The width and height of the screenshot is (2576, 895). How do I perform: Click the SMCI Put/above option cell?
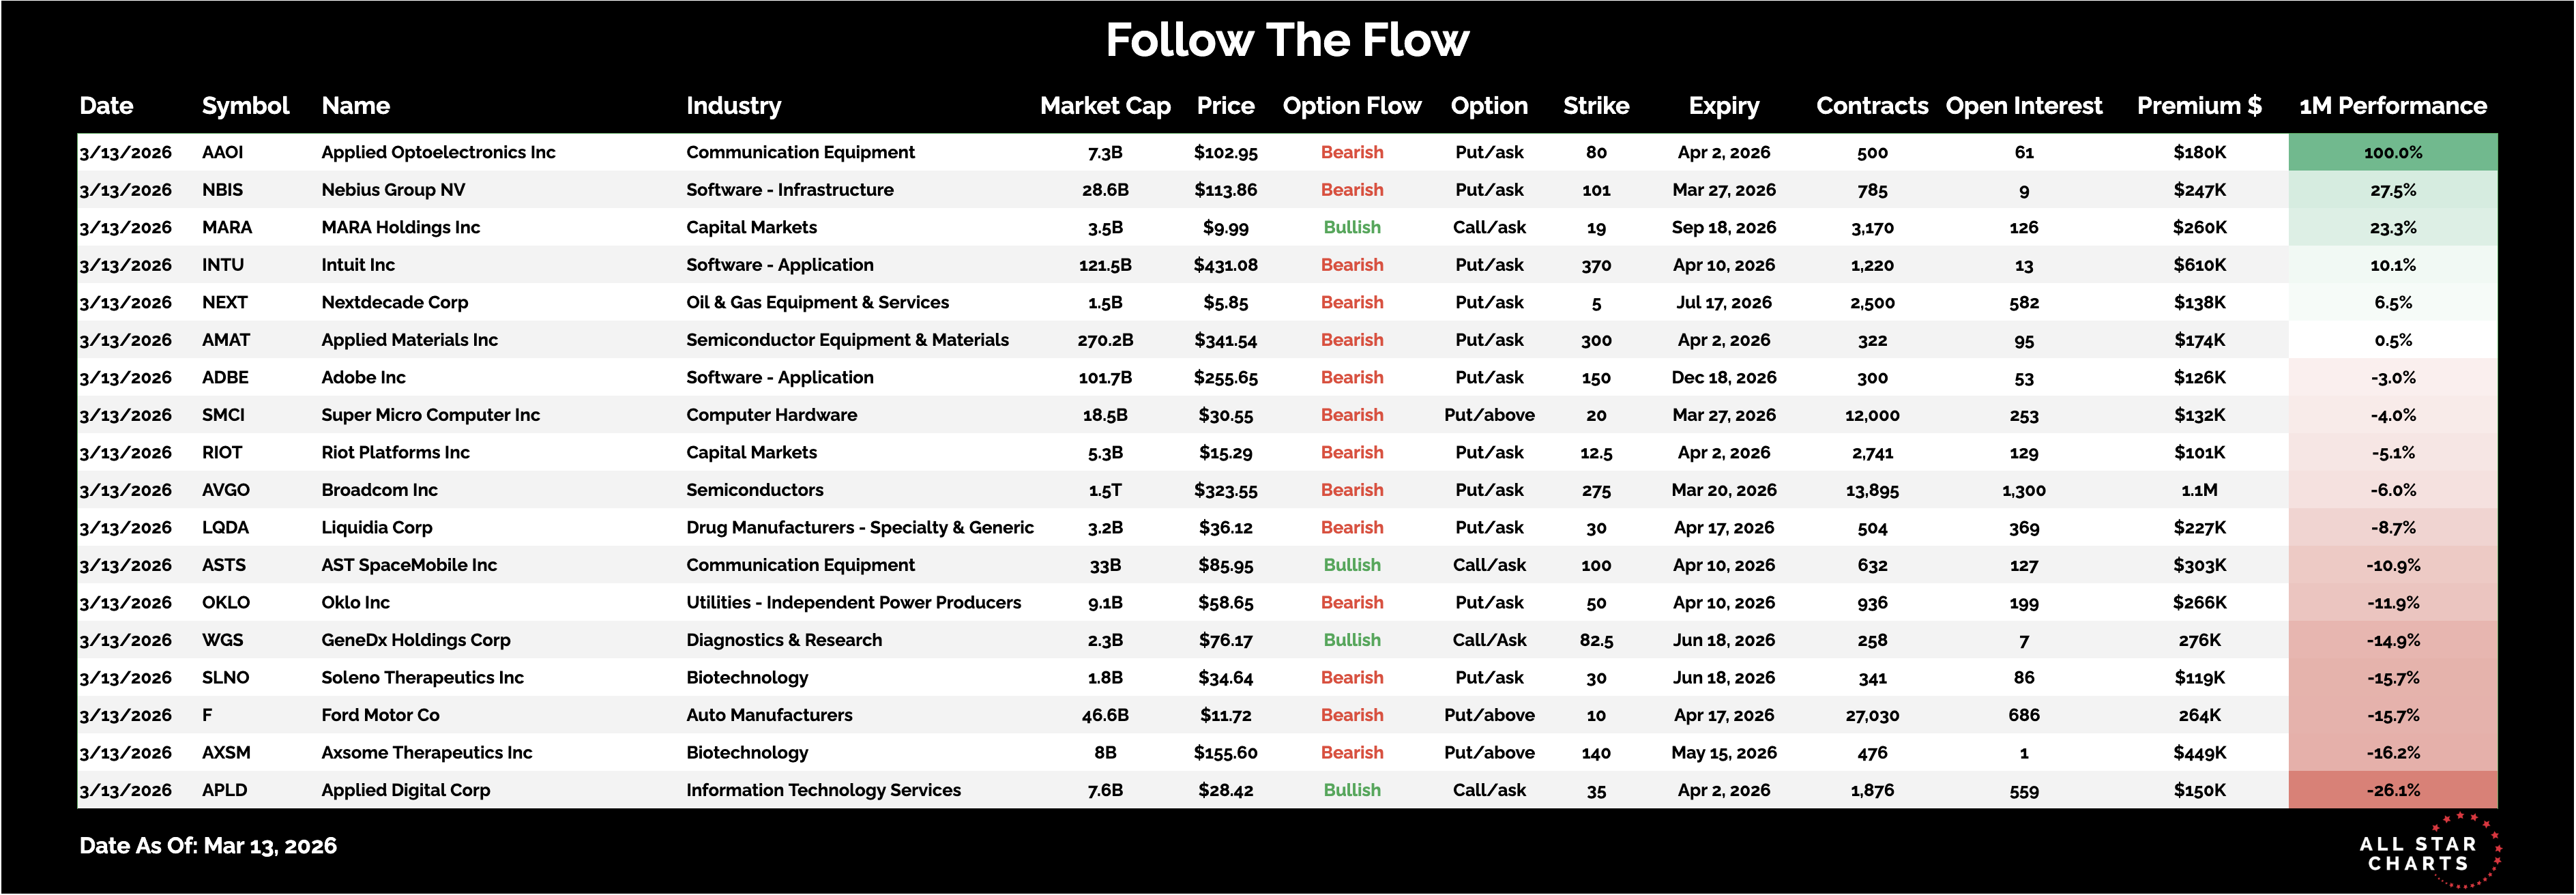pyautogui.click(x=1489, y=415)
